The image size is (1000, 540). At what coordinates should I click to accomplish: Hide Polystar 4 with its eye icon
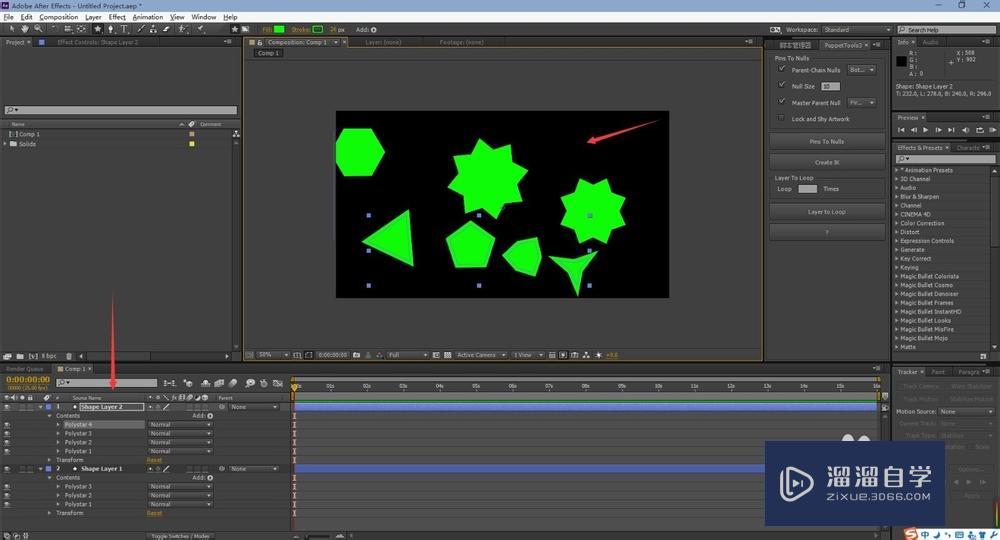(7, 425)
